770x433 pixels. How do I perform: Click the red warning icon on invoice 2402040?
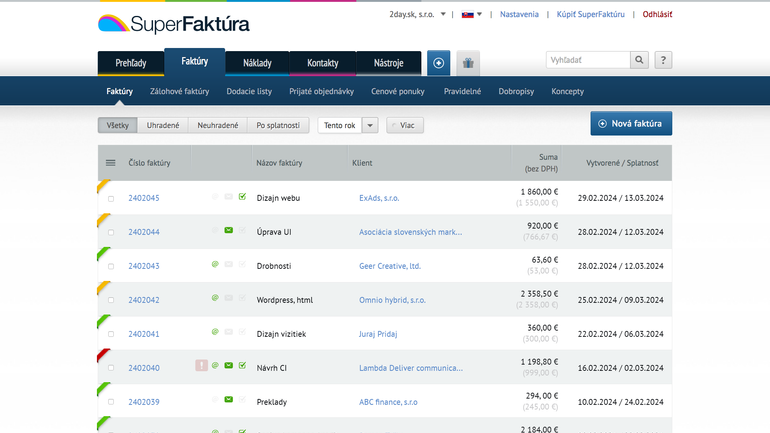point(201,366)
